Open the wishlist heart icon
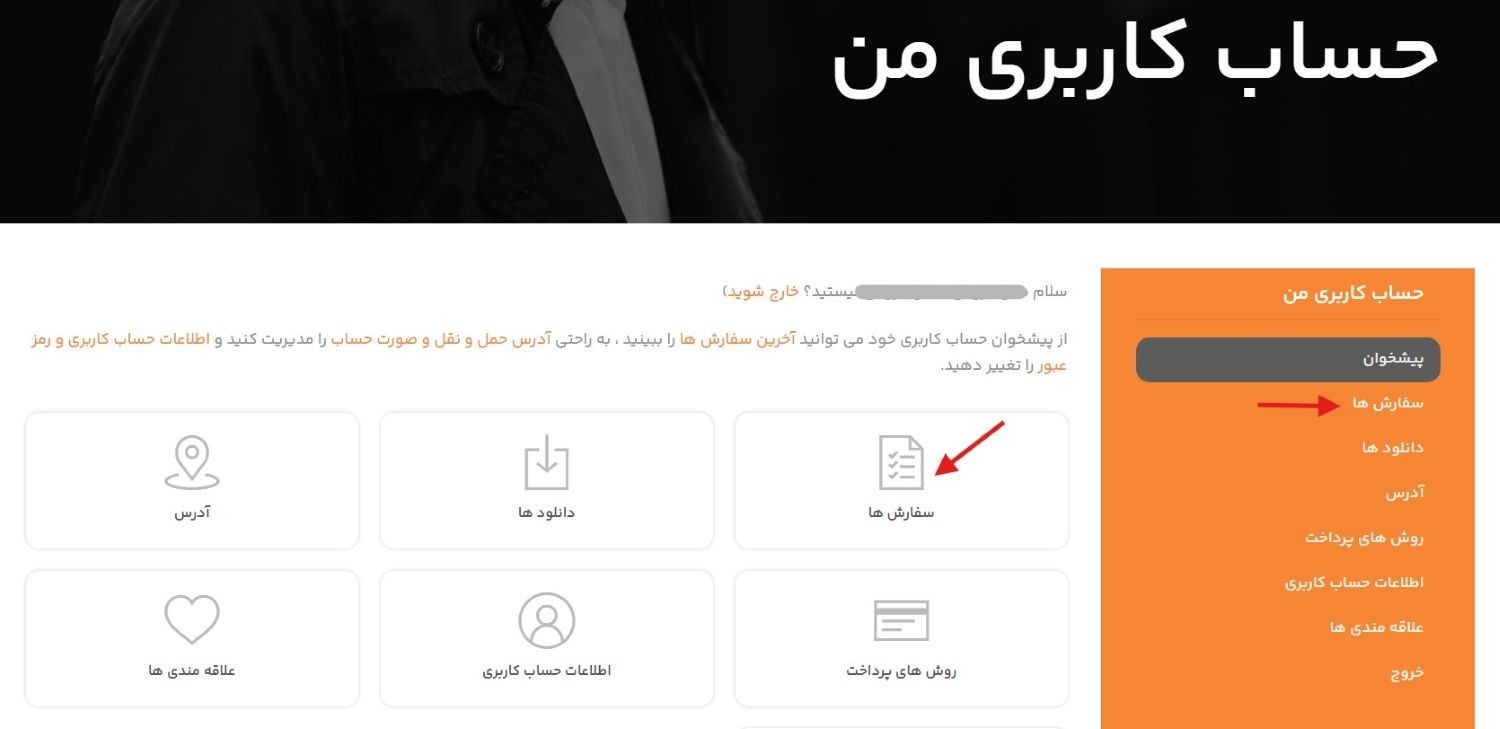Image resolution: width=1500 pixels, height=729 pixels. pos(192,621)
